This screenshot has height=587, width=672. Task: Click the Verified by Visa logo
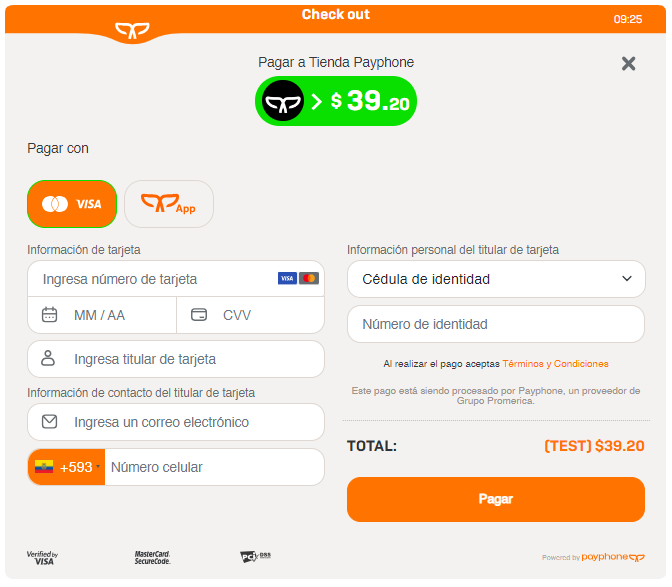coord(42,558)
